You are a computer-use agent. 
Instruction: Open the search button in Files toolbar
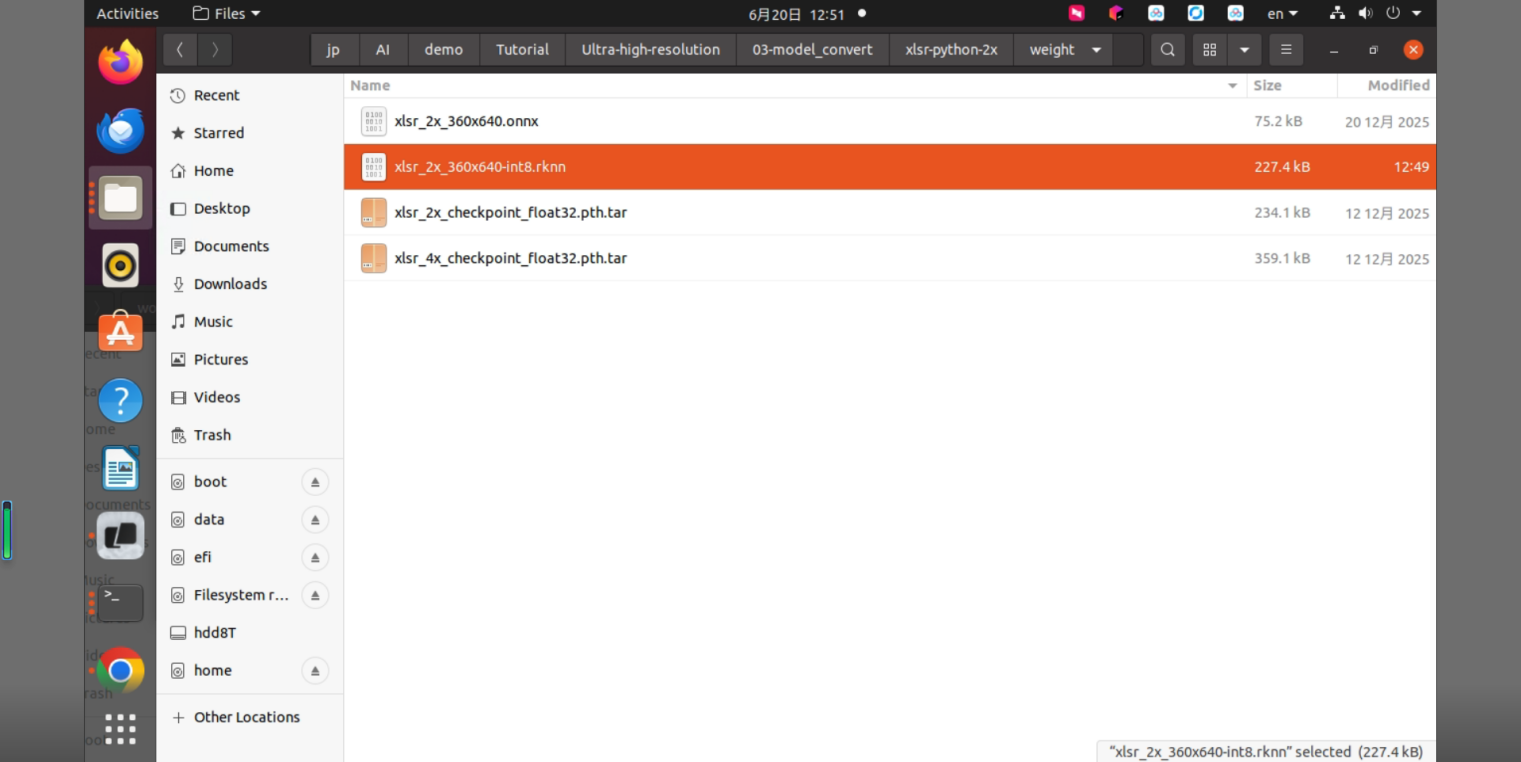point(1167,50)
